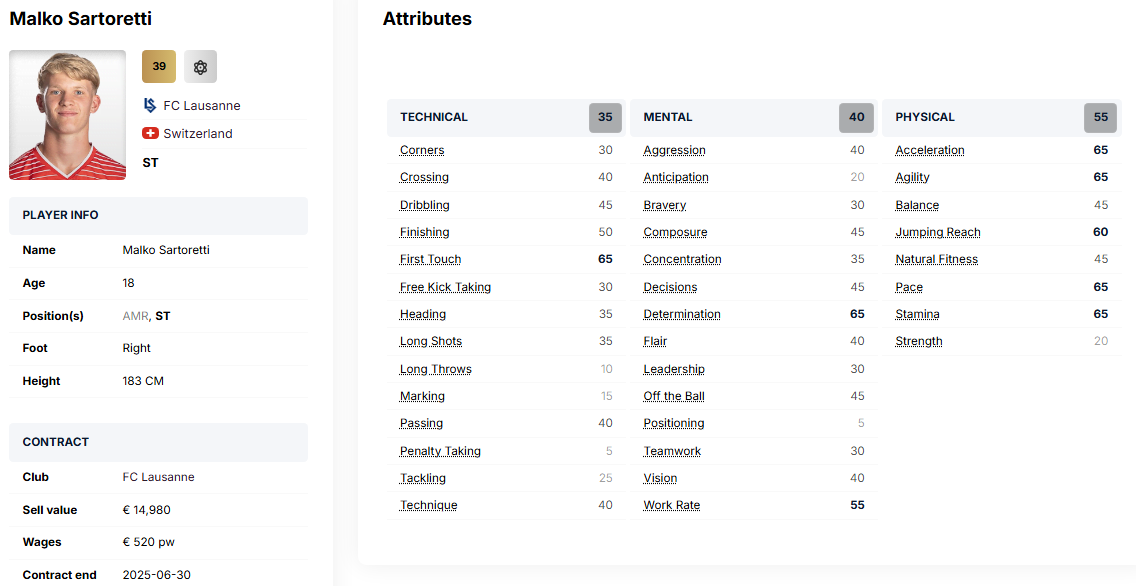Click the Jumping Reach attribute
Image resolution: width=1136 pixels, height=586 pixels.
(x=937, y=232)
